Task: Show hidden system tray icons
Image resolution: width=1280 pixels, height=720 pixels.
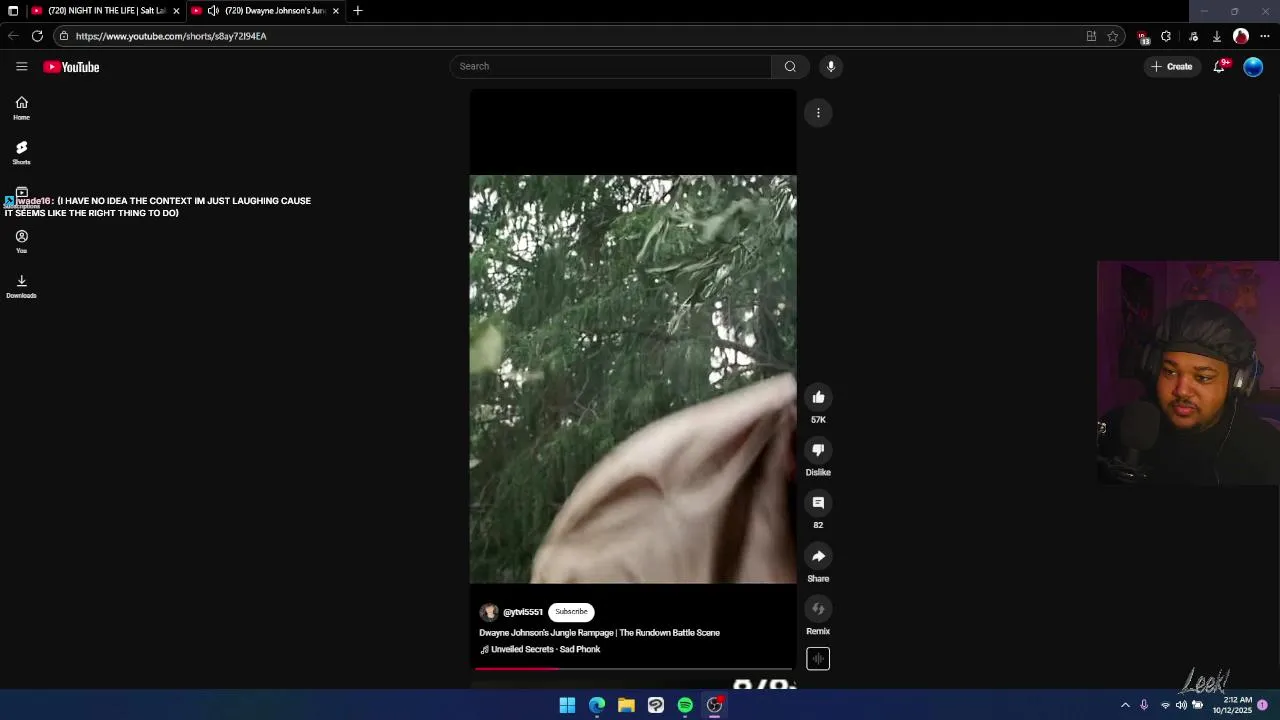Action: [1125, 705]
